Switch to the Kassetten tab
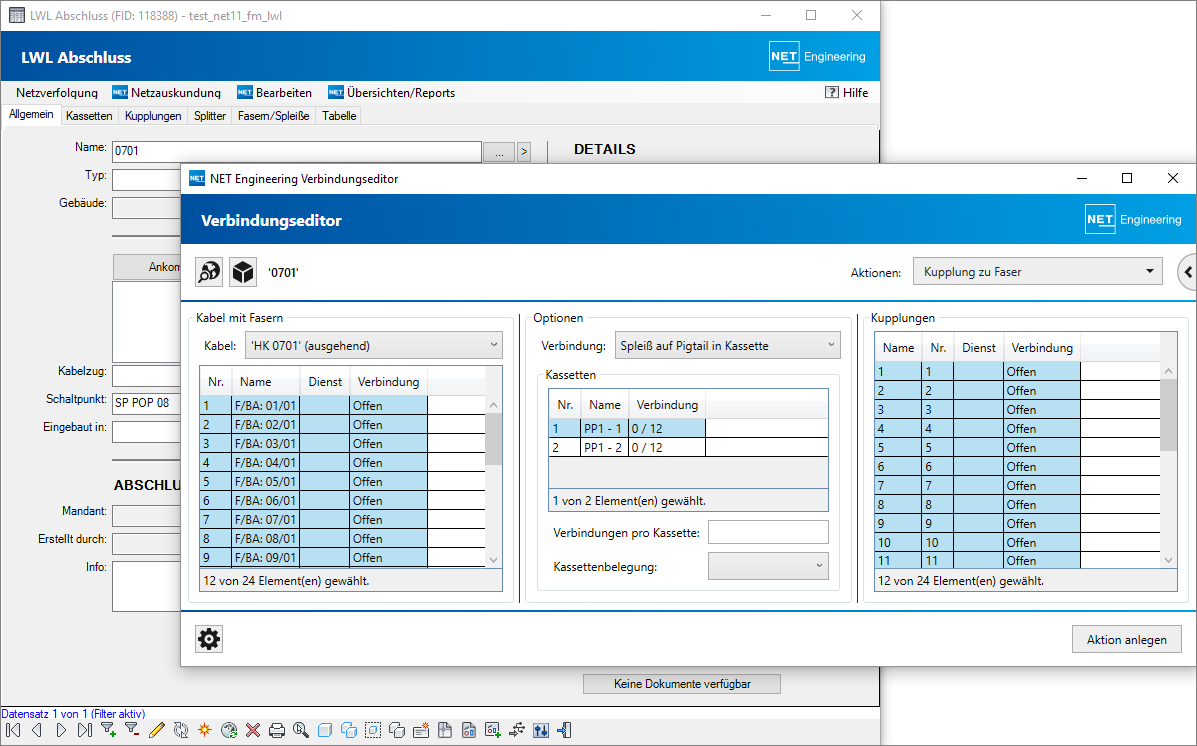 click(89, 116)
